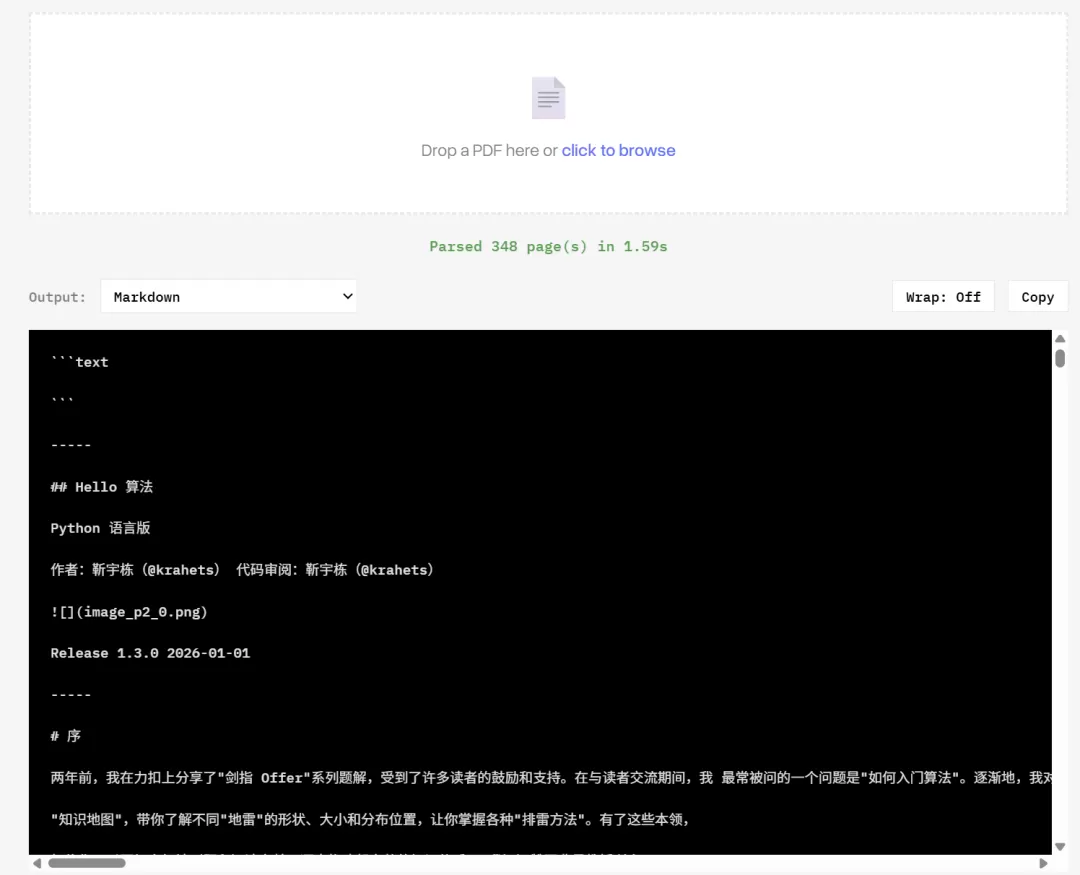Screen dimensions: 1080x875
Task: Click the author line with @krahets
Action: point(242,570)
